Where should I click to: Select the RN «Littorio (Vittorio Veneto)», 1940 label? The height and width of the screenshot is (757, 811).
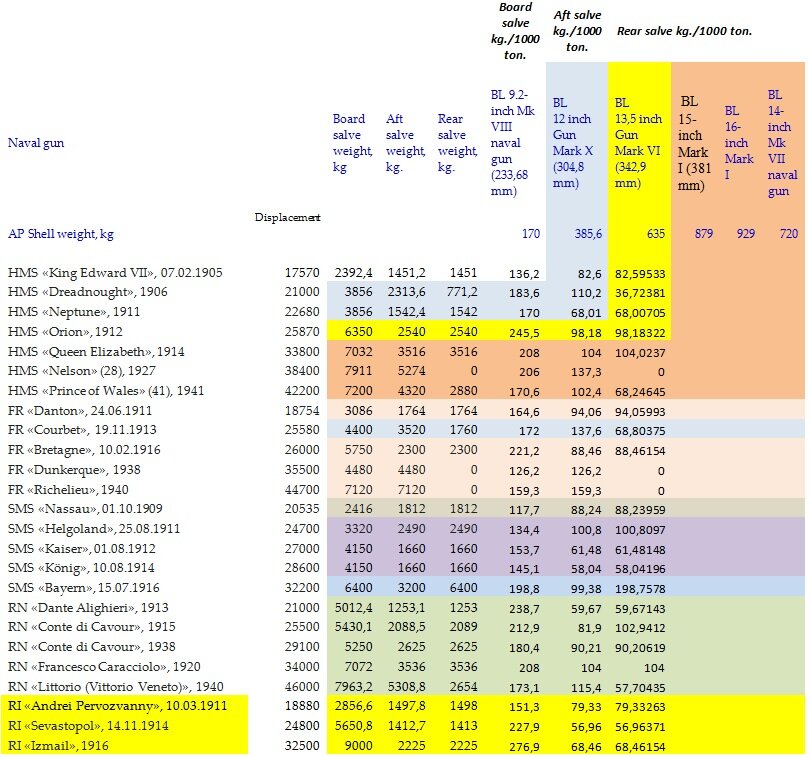(x=115, y=687)
